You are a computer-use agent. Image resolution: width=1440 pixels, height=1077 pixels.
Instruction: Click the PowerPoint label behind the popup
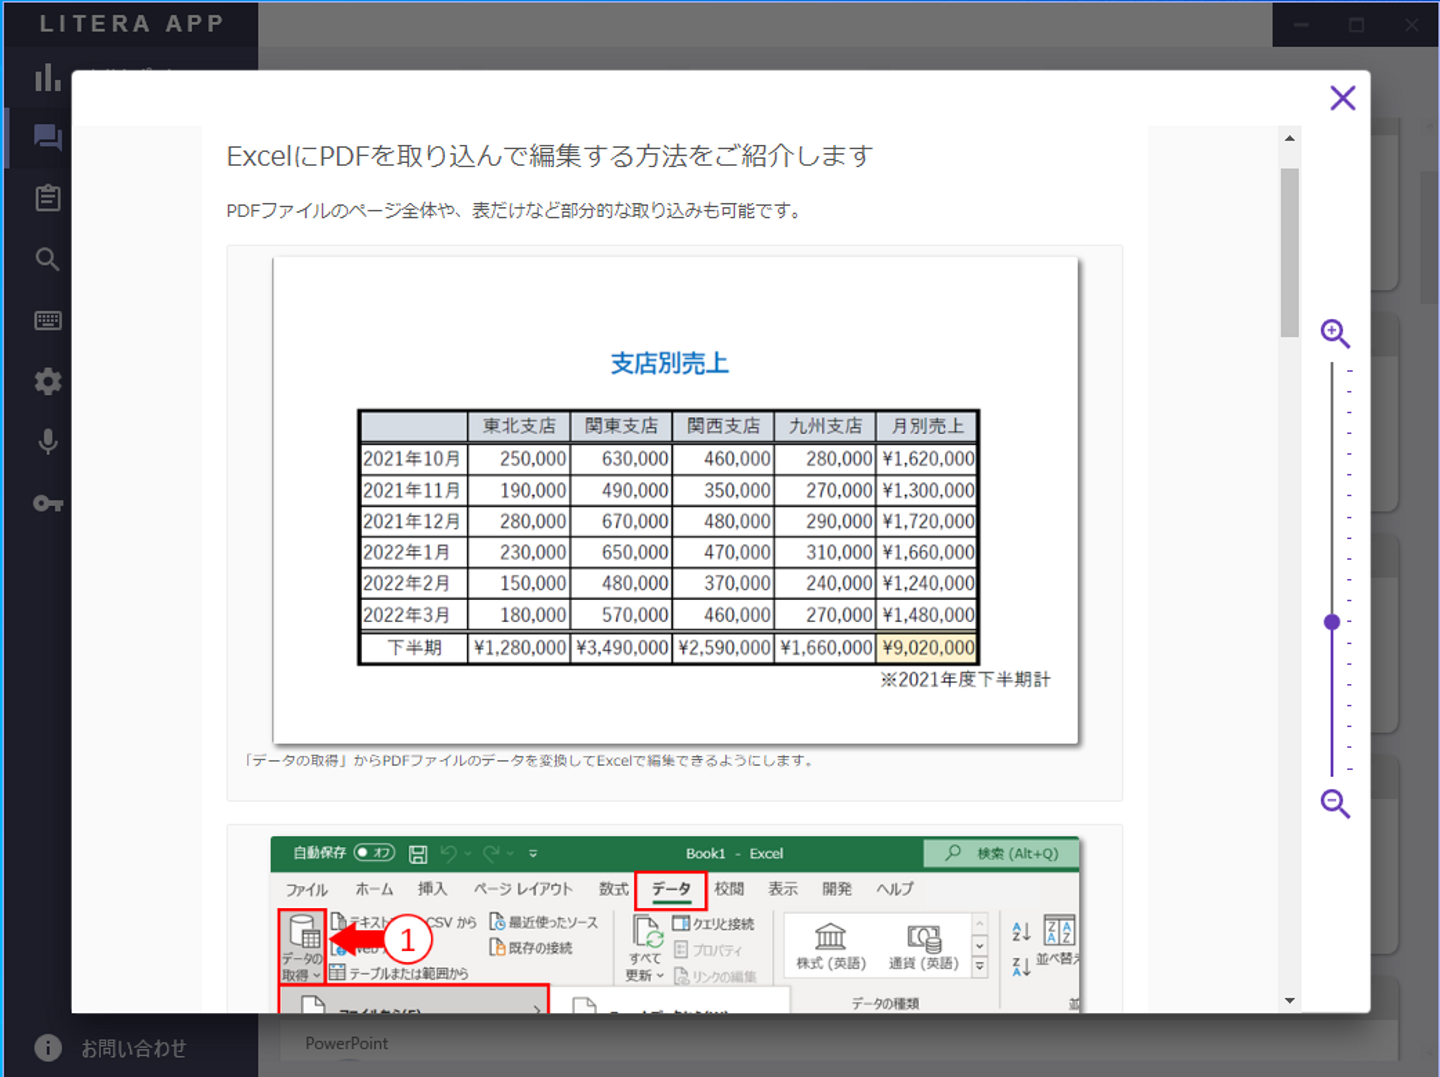tap(346, 1043)
